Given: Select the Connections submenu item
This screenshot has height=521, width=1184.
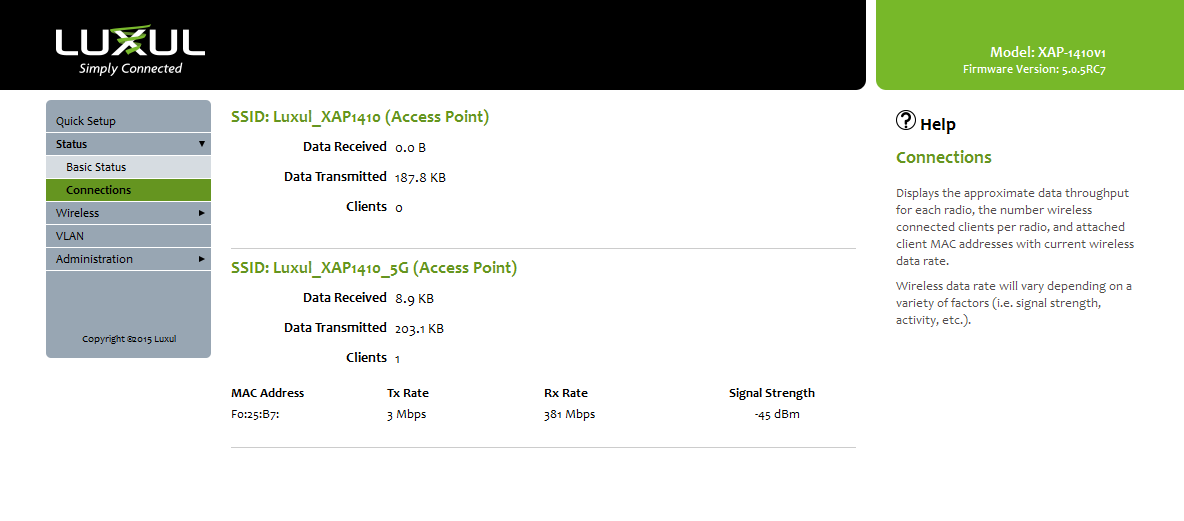Looking at the screenshot, I should pos(98,190).
